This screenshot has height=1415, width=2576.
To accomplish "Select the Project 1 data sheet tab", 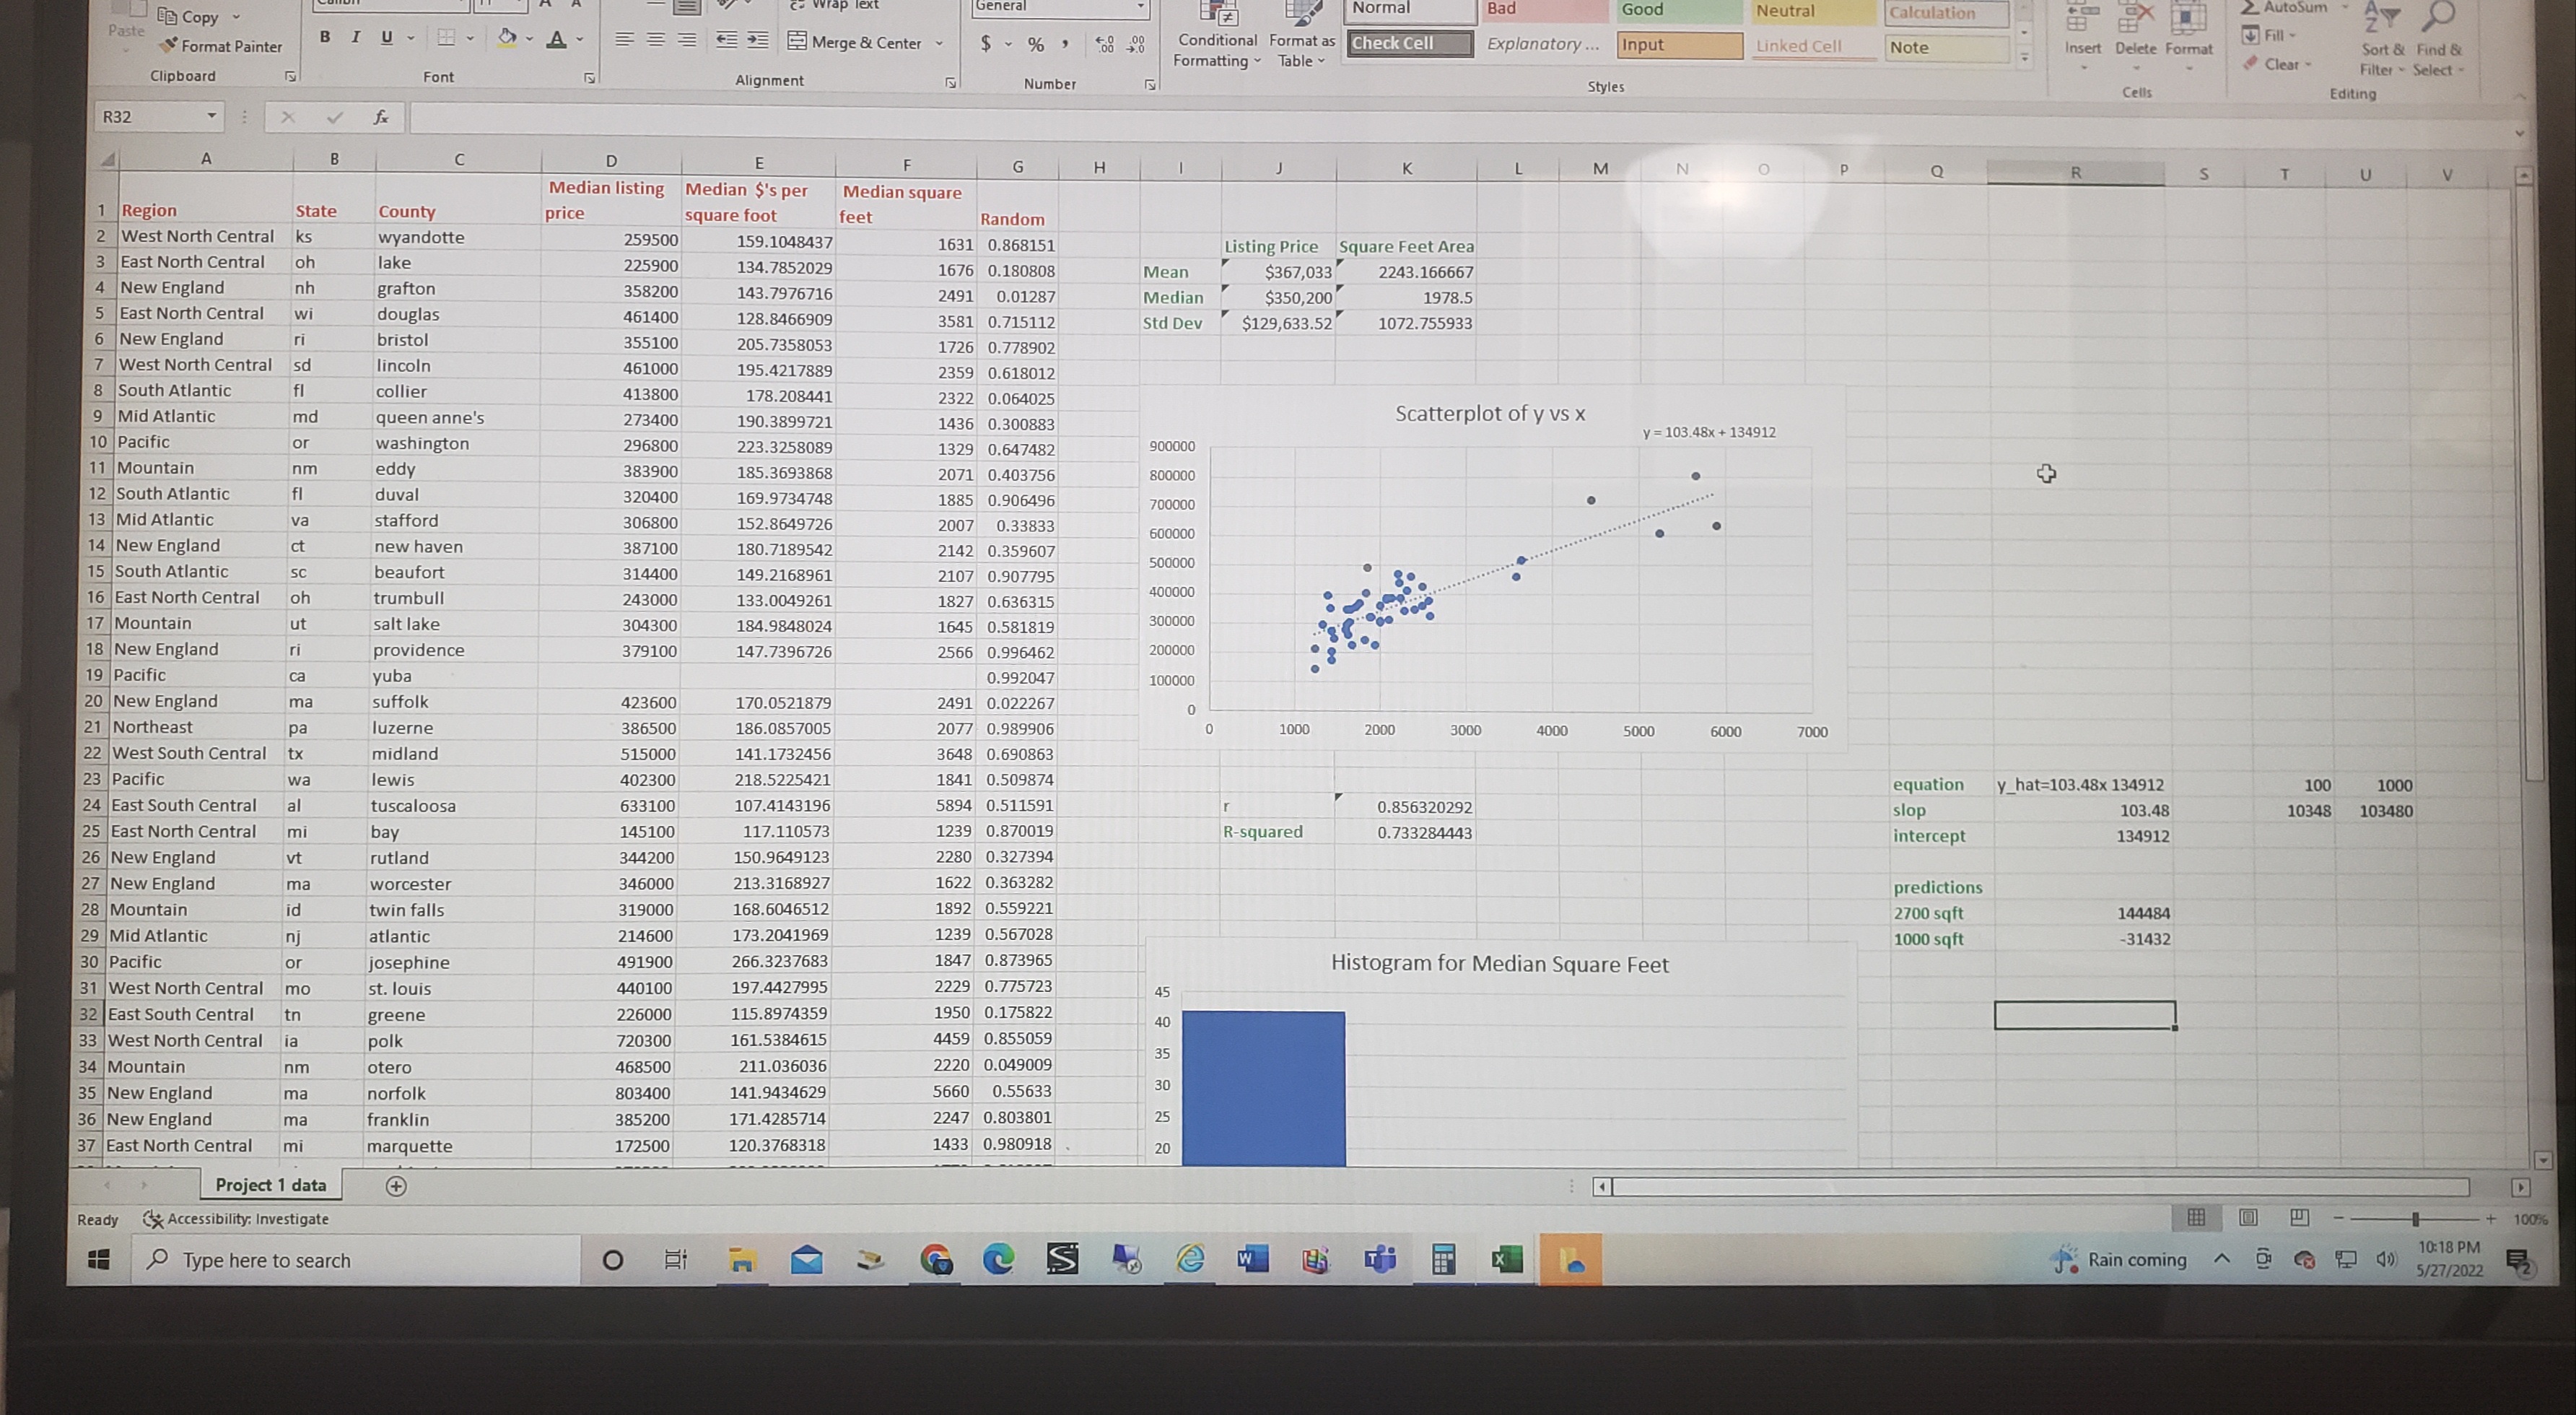I will point(270,1185).
